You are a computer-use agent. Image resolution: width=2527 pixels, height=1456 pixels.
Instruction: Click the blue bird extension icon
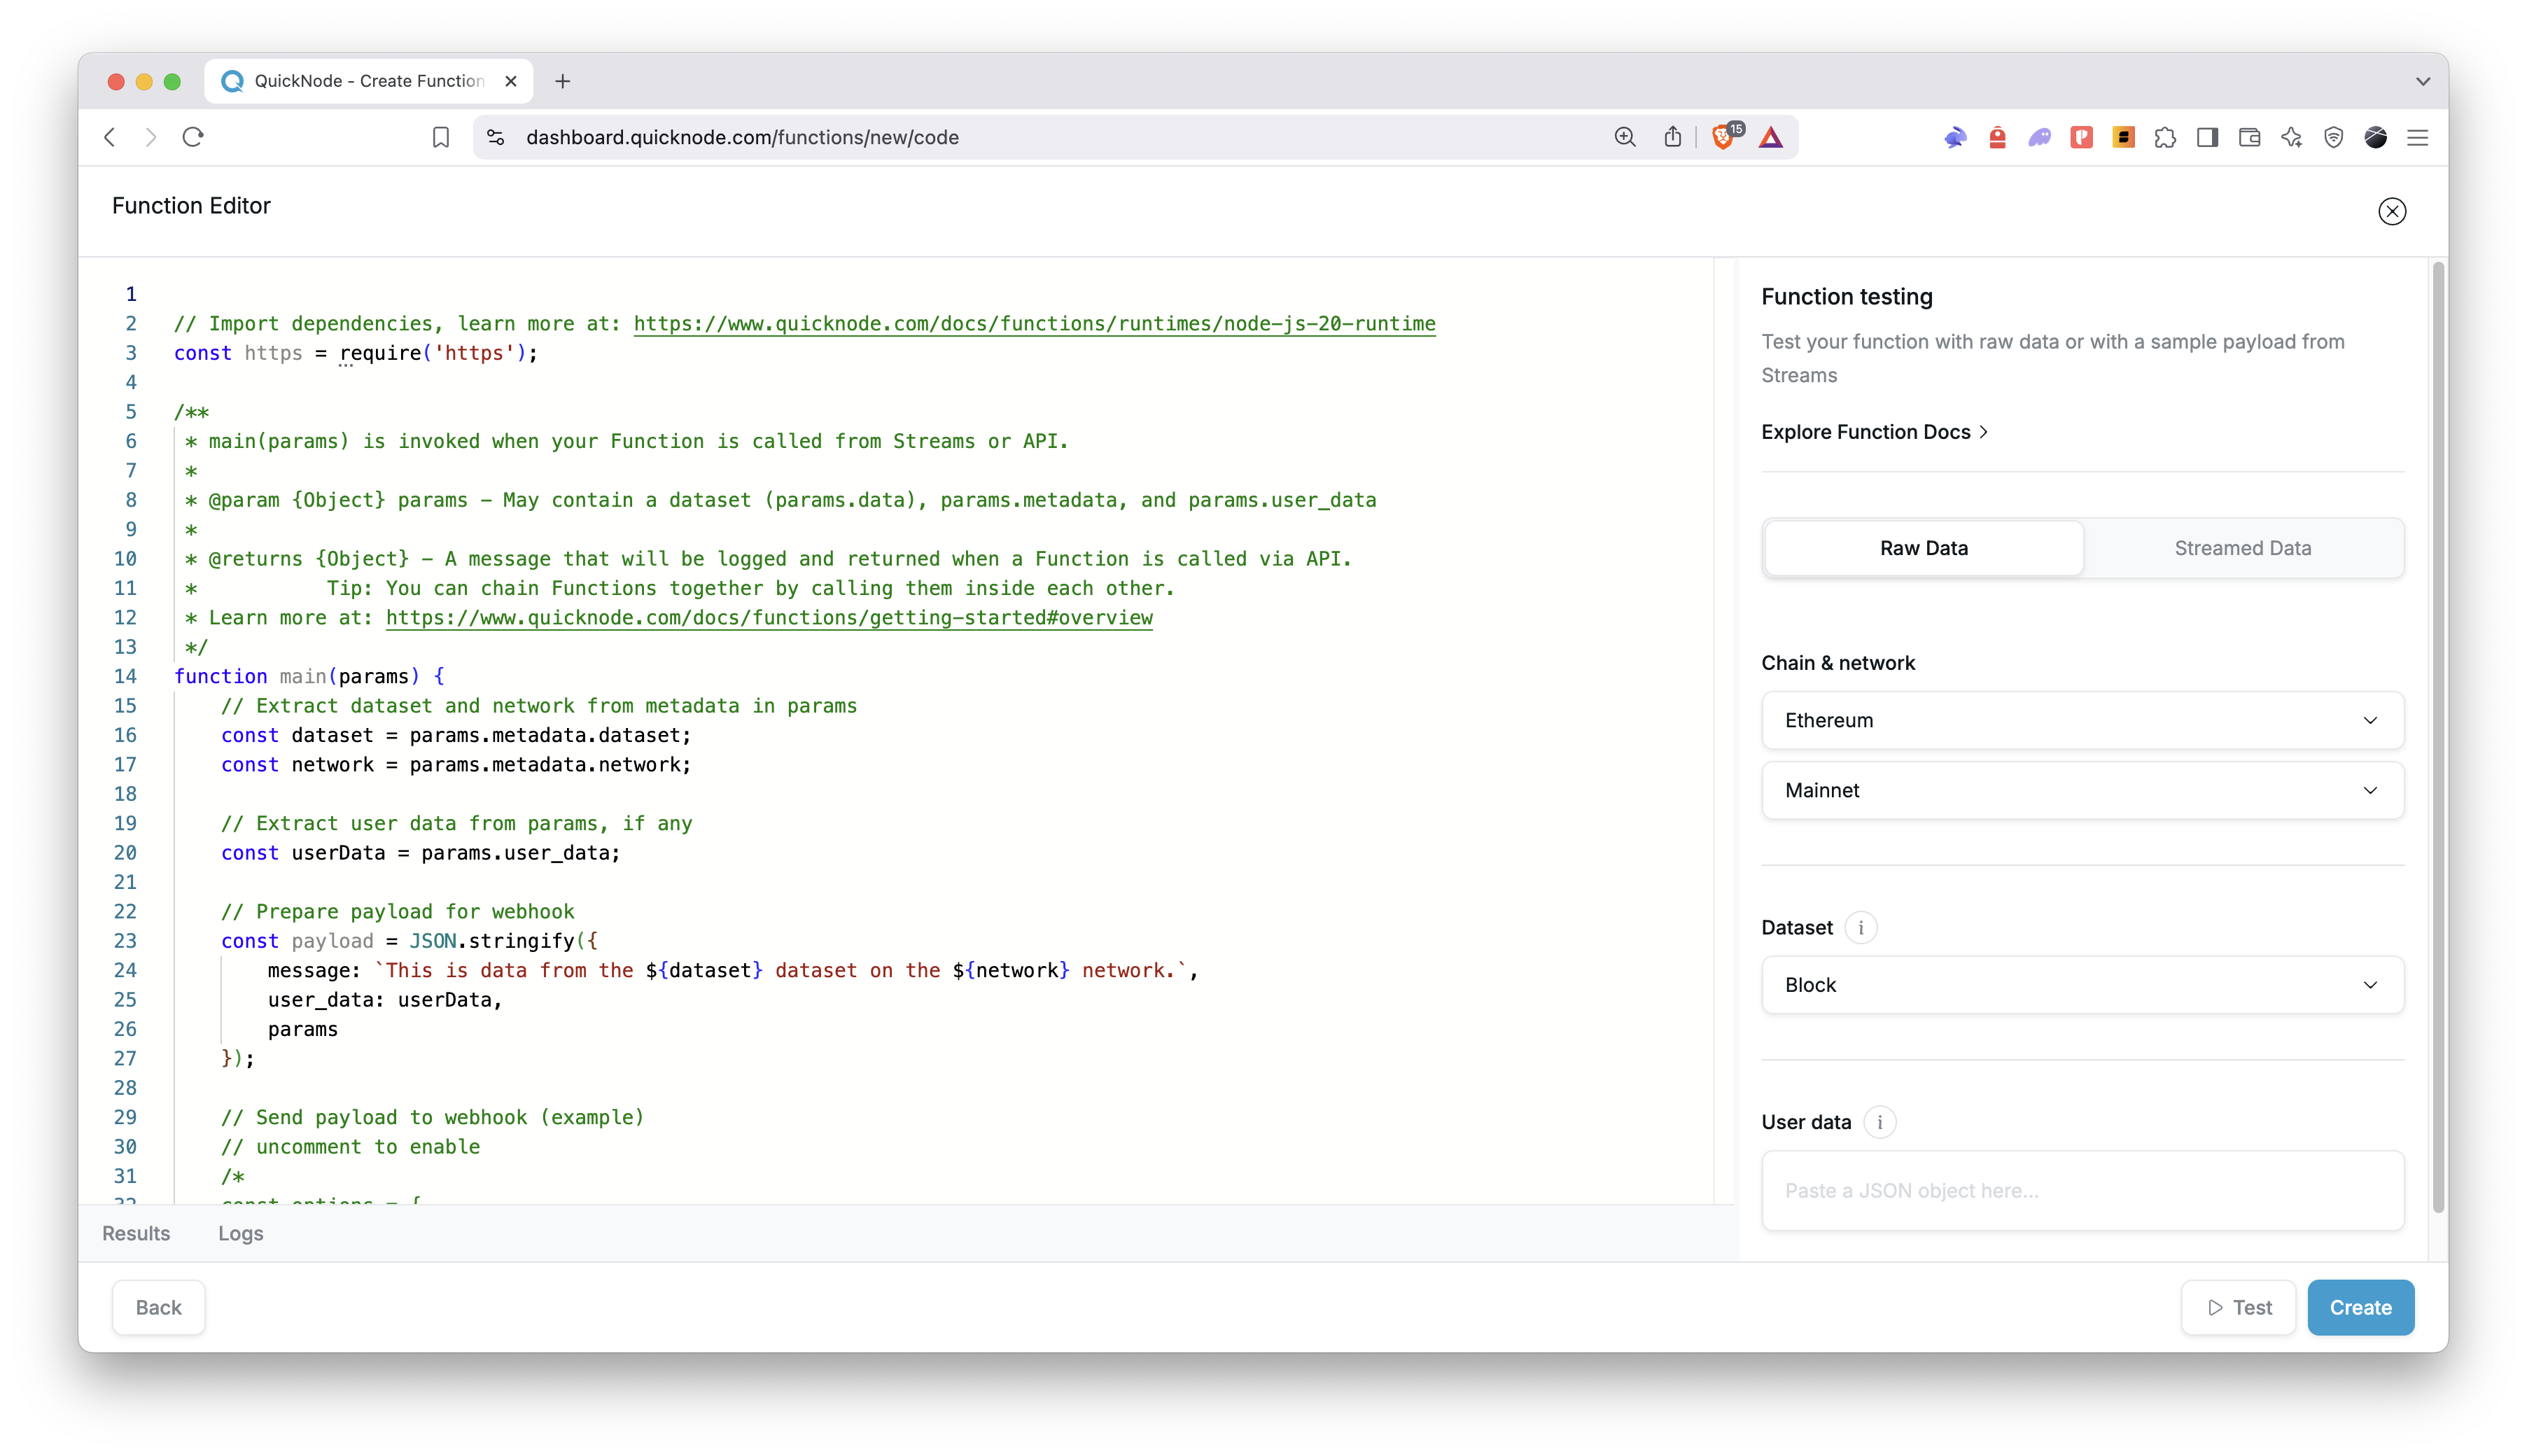pos(1955,137)
